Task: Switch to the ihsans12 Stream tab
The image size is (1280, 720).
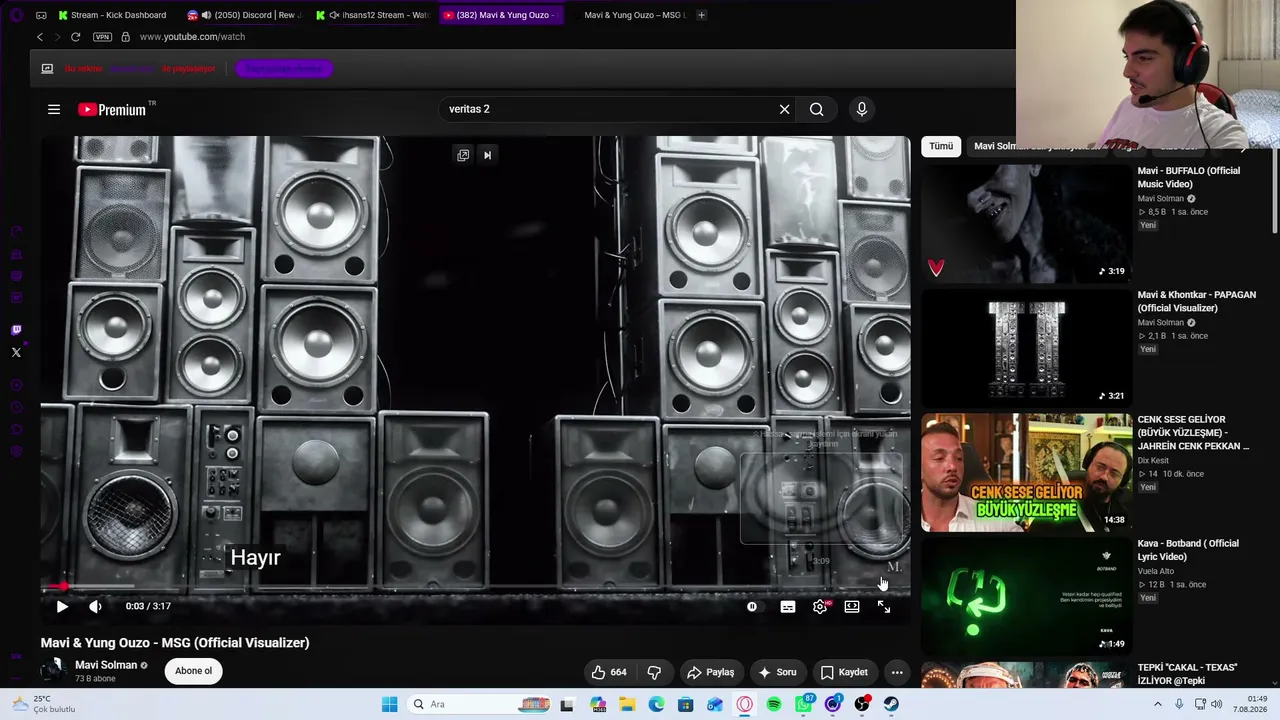Action: pos(373,15)
